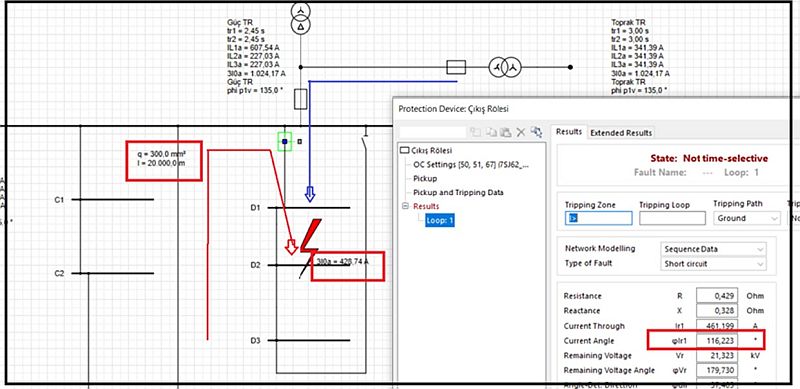The height and width of the screenshot is (389, 800).
Task: Open the Network Modelling Sequence Data dropdown
Action: coord(713,249)
